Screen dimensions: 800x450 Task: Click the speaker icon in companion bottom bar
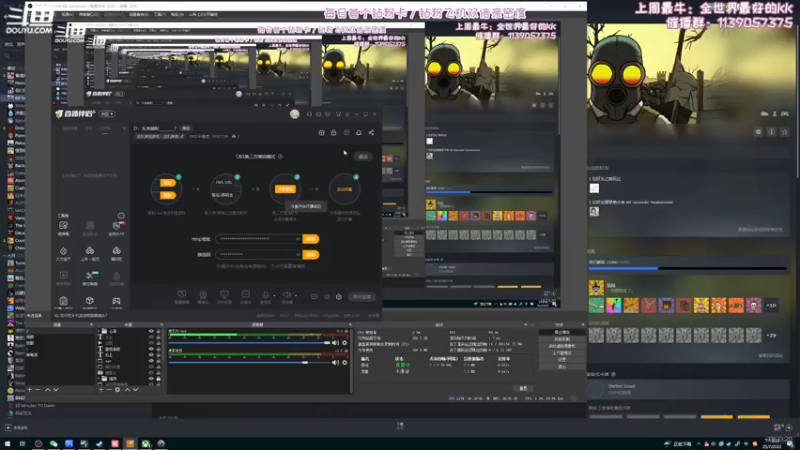(x=287, y=295)
